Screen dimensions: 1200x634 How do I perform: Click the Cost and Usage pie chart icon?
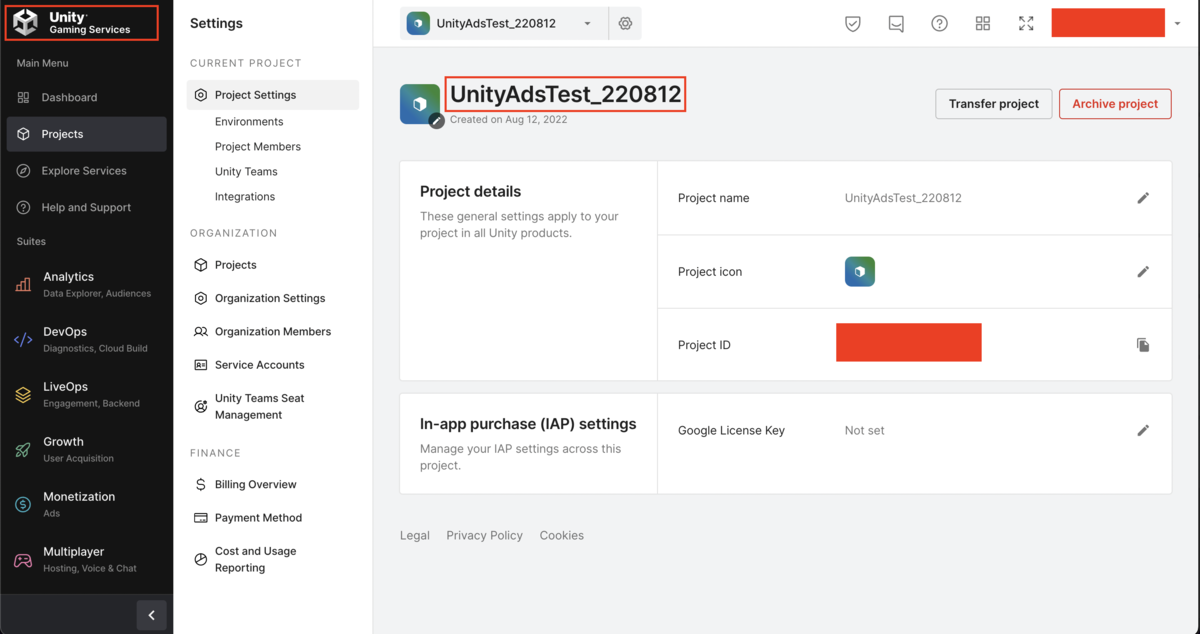(x=201, y=559)
